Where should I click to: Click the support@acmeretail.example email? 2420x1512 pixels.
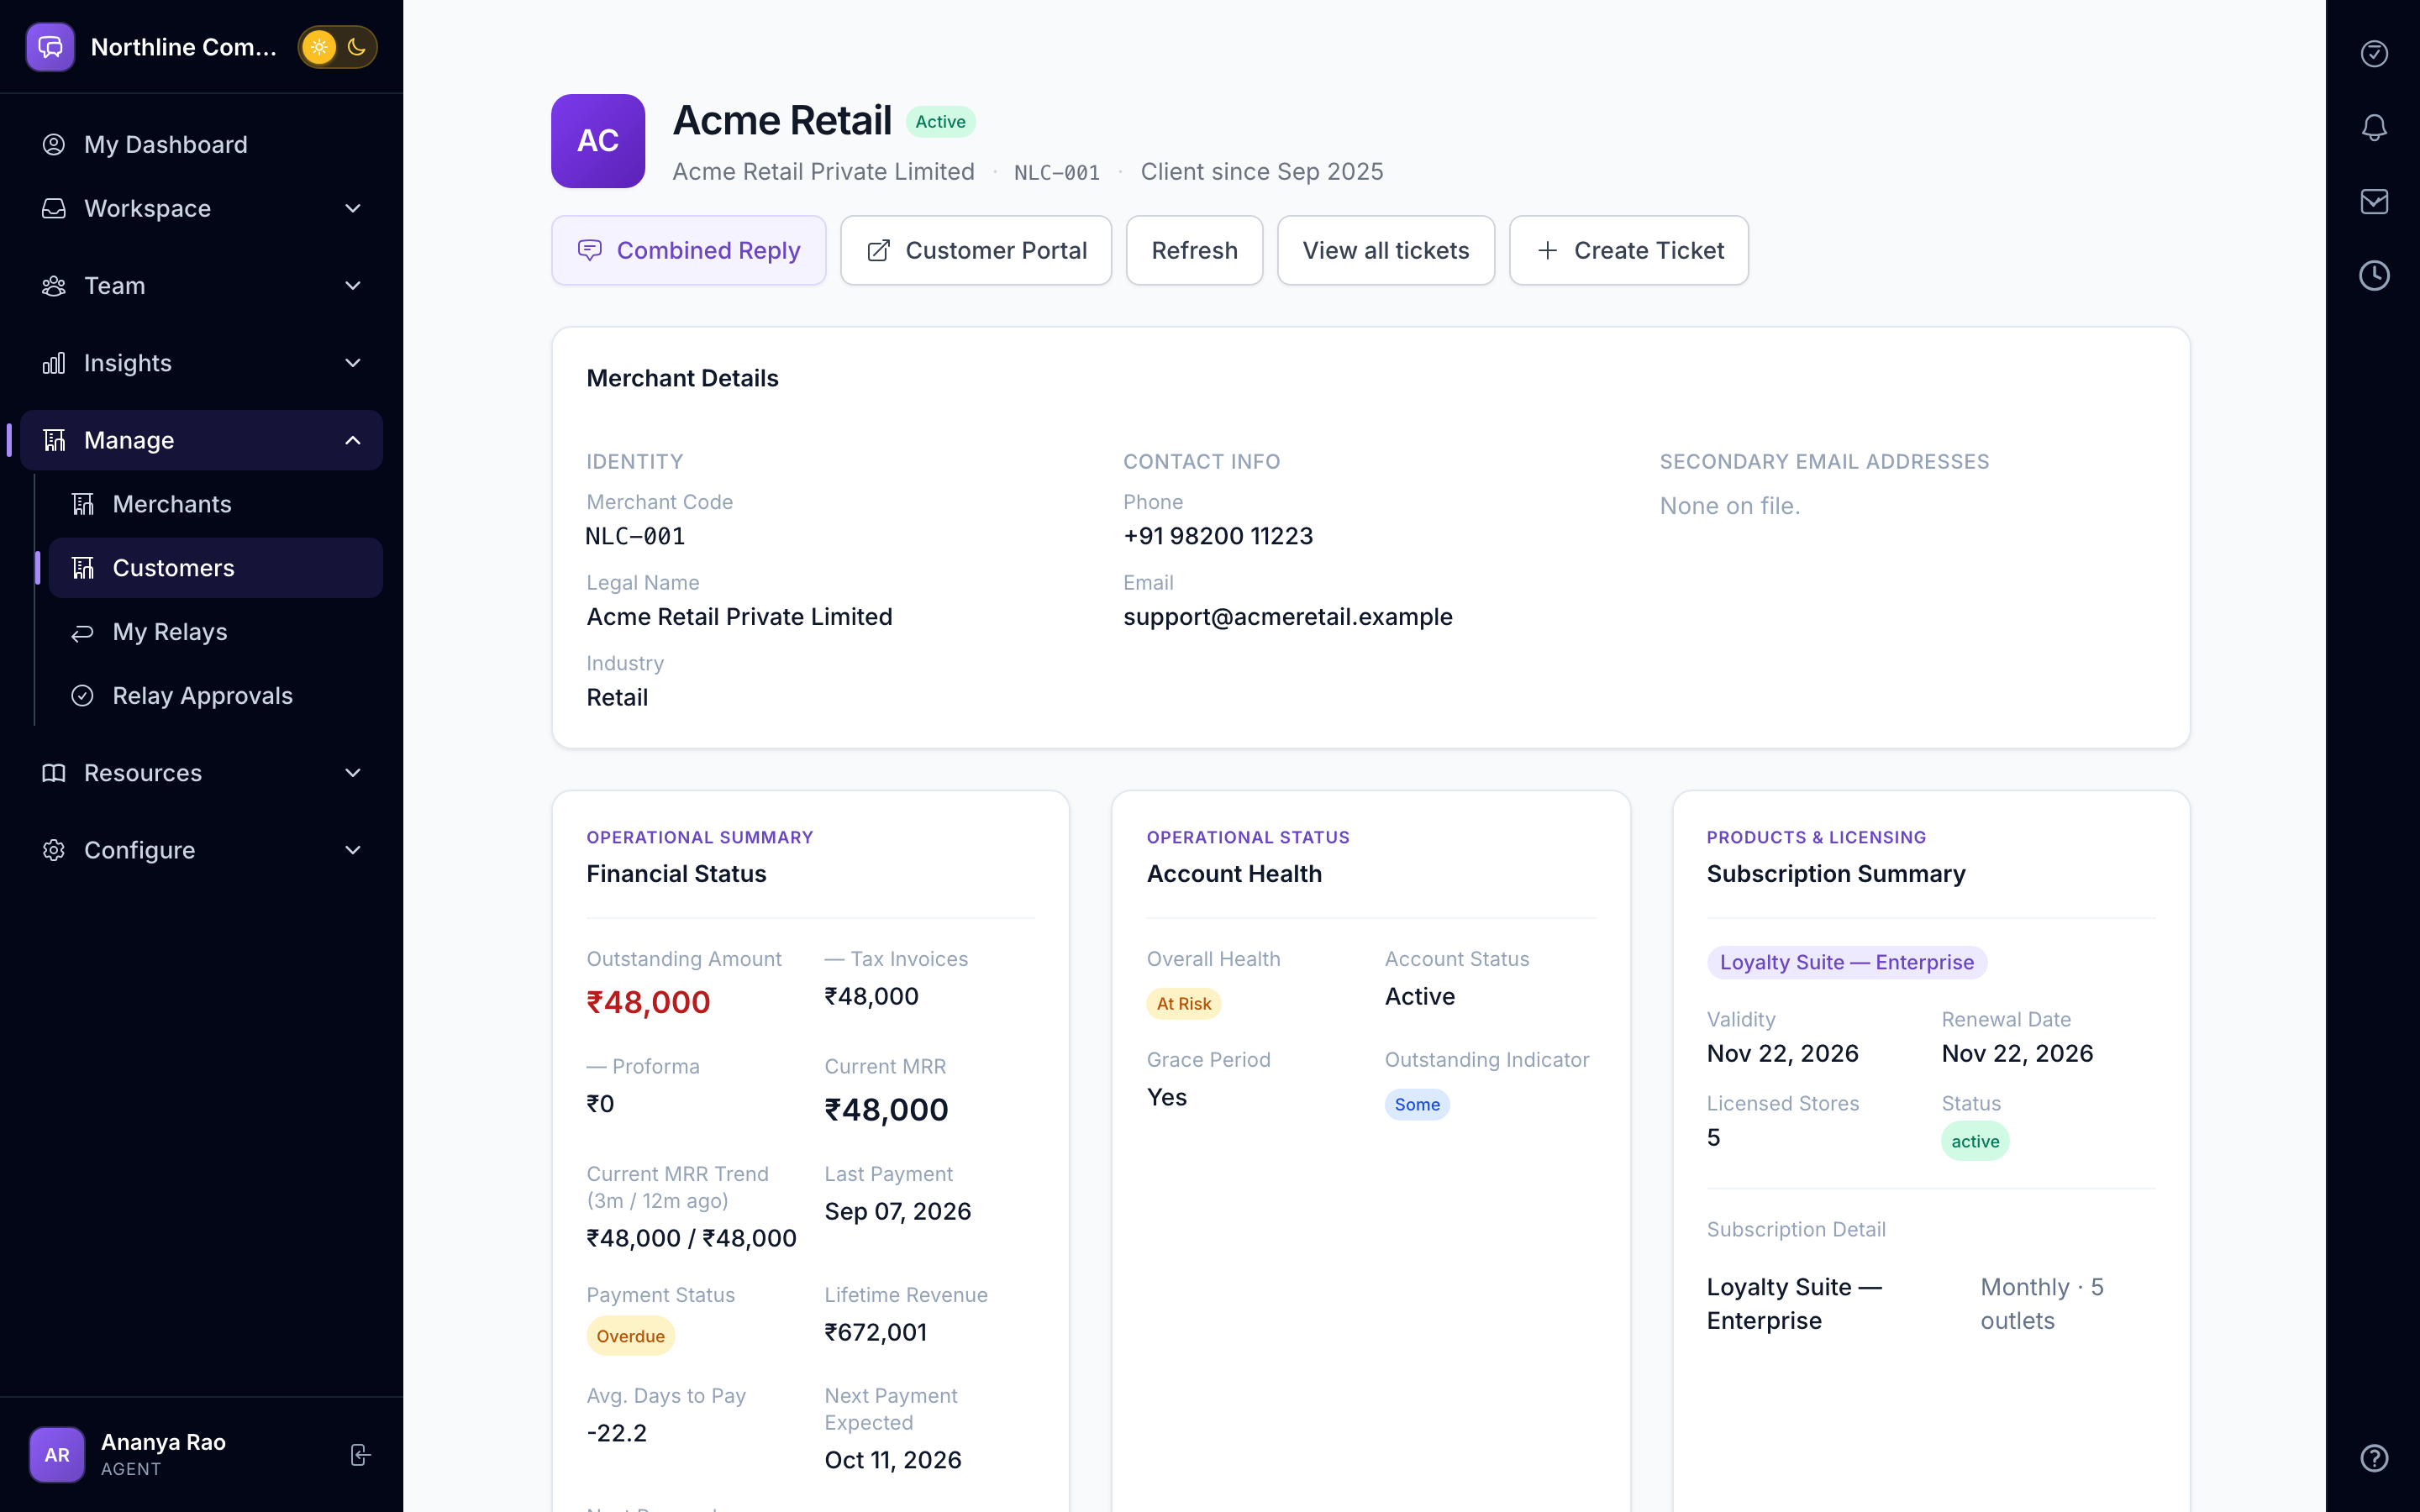click(1288, 617)
